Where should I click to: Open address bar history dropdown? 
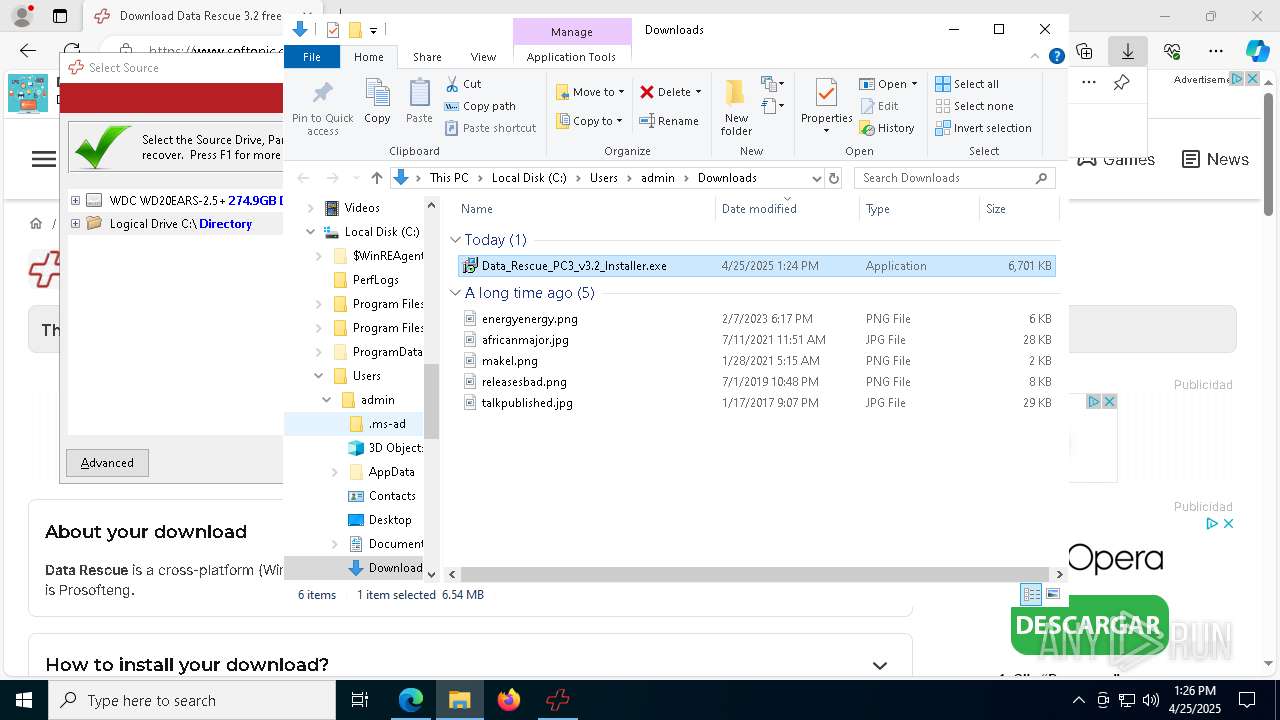(x=816, y=178)
